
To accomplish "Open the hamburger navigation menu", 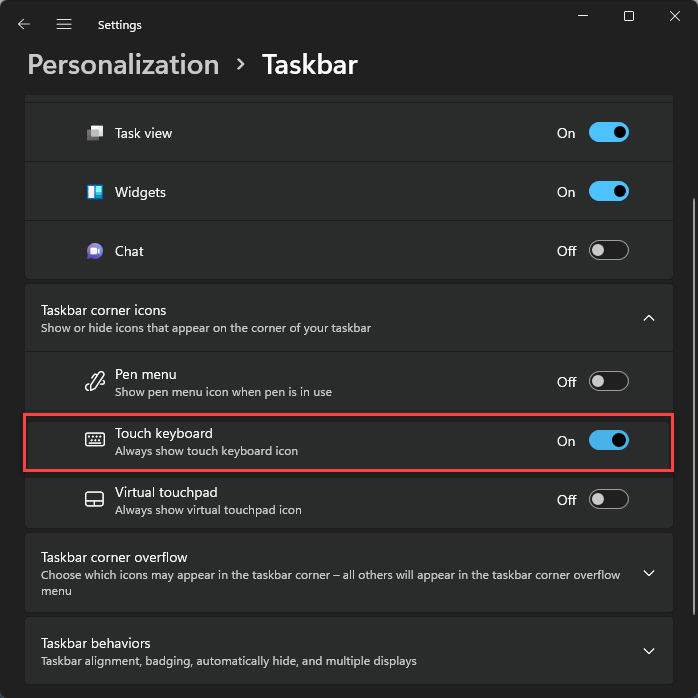I will coord(64,24).
